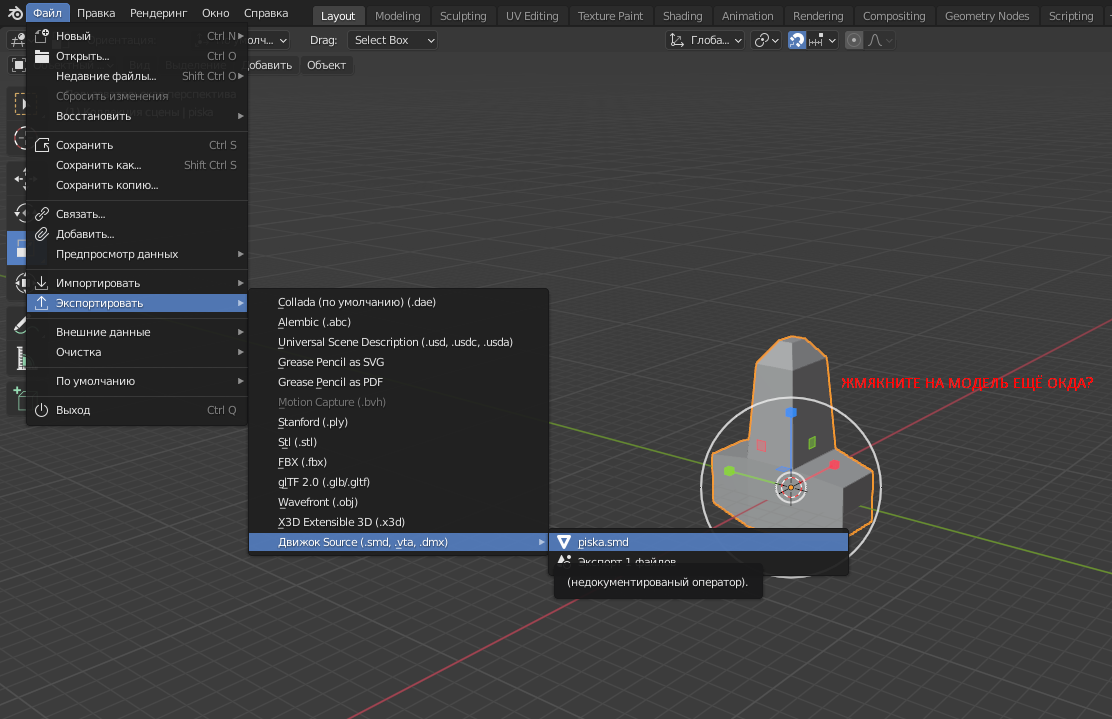
Task: Click the green plane scale gizmo square
Action: point(812,442)
